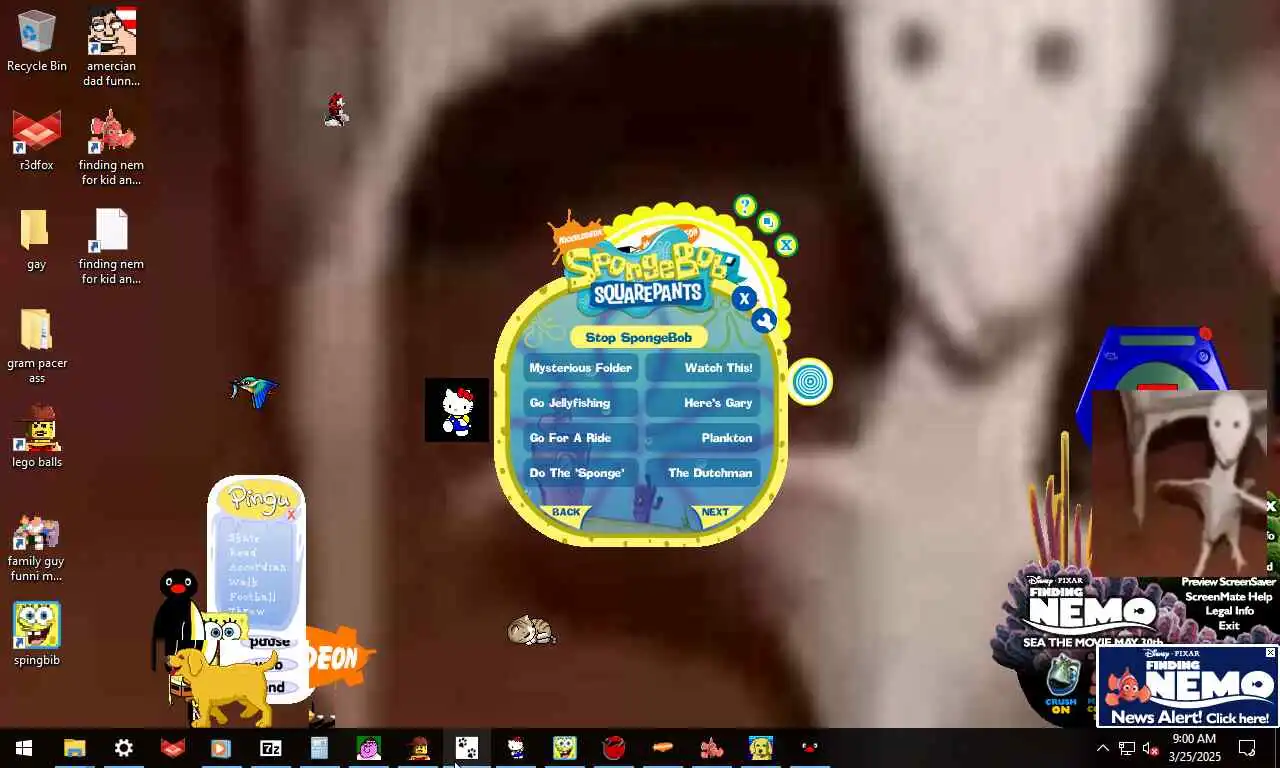This screenshot has height=768, width=1280.
Task: Click the yellow dog taskbar icon
Action: [x=761, y=748]
